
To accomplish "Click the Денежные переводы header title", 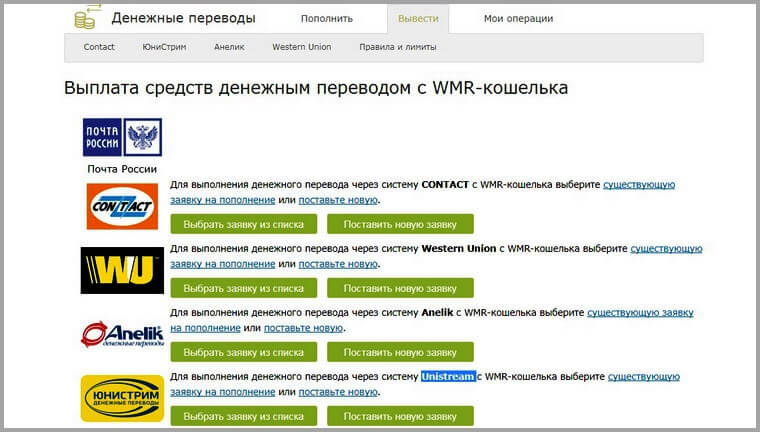I will 184,18.
